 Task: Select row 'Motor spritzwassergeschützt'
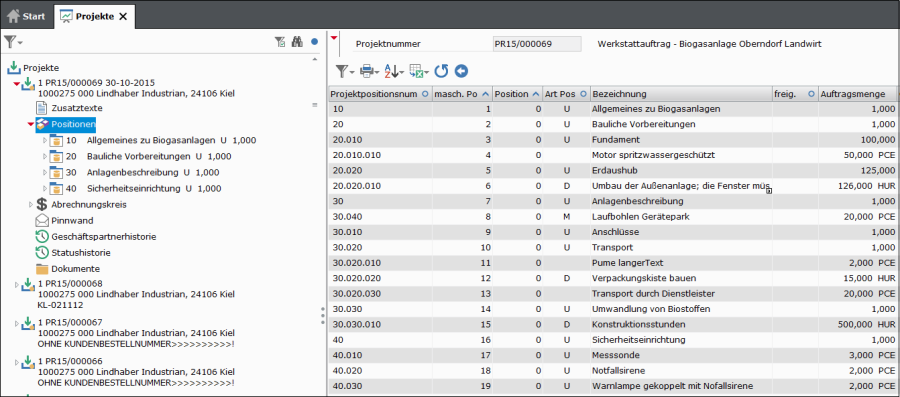[613, 155]
